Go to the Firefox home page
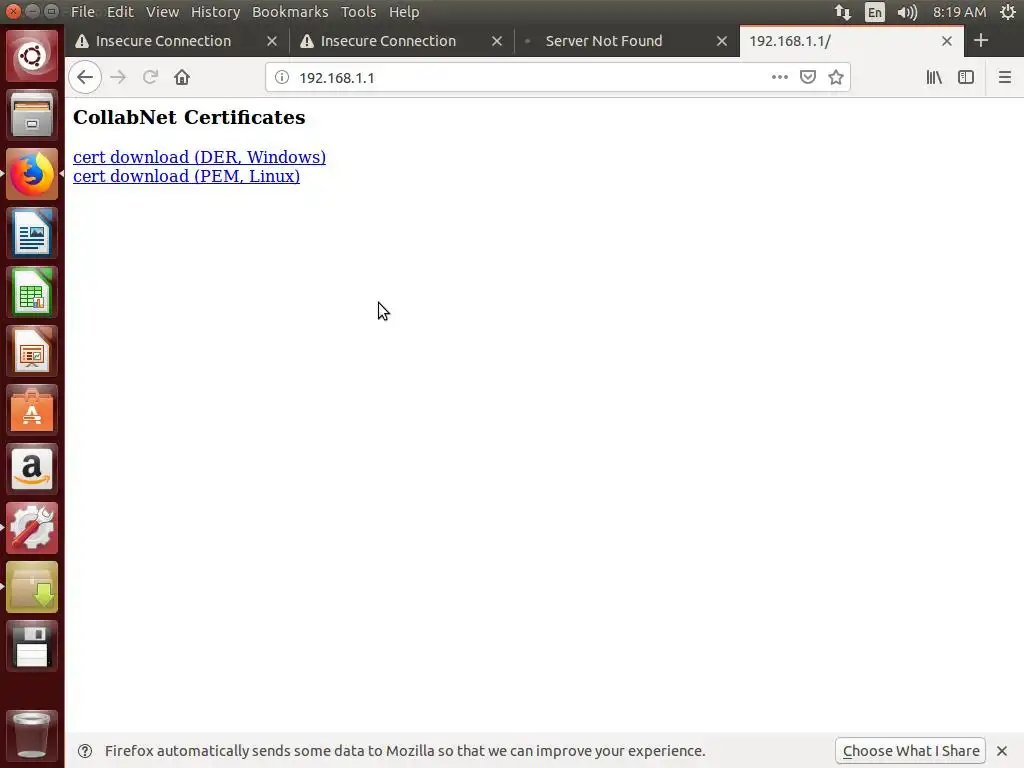1024x768 pixels. pos(182,77)
